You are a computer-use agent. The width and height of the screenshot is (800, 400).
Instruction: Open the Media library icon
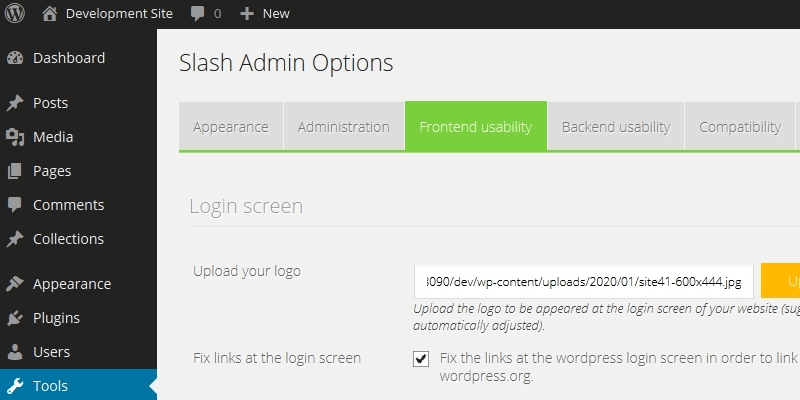[x=15, y=137]
